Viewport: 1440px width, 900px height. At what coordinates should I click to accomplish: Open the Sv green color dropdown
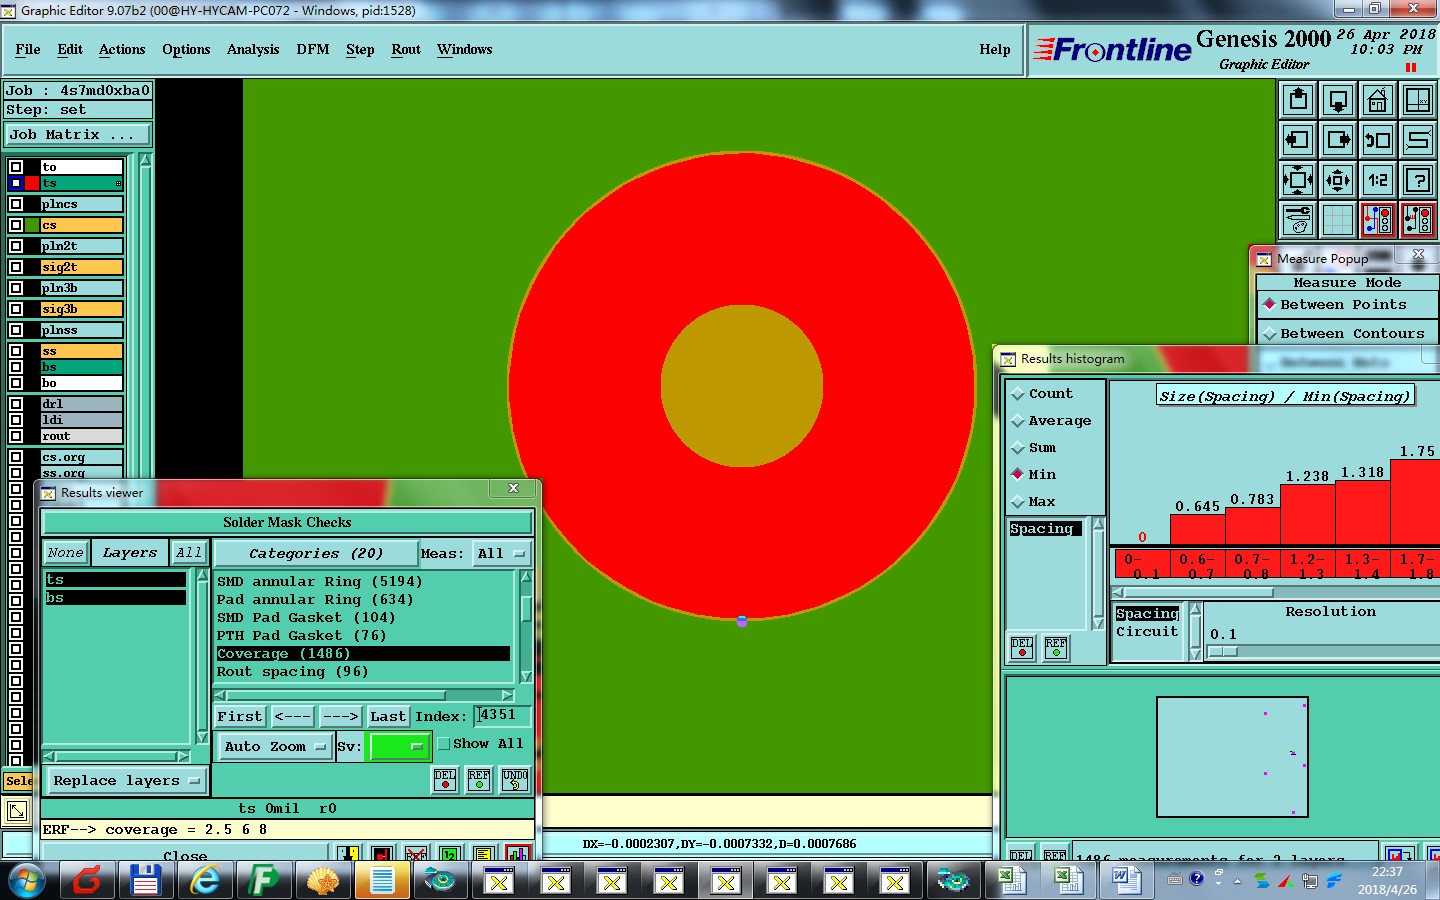(399, 747)
